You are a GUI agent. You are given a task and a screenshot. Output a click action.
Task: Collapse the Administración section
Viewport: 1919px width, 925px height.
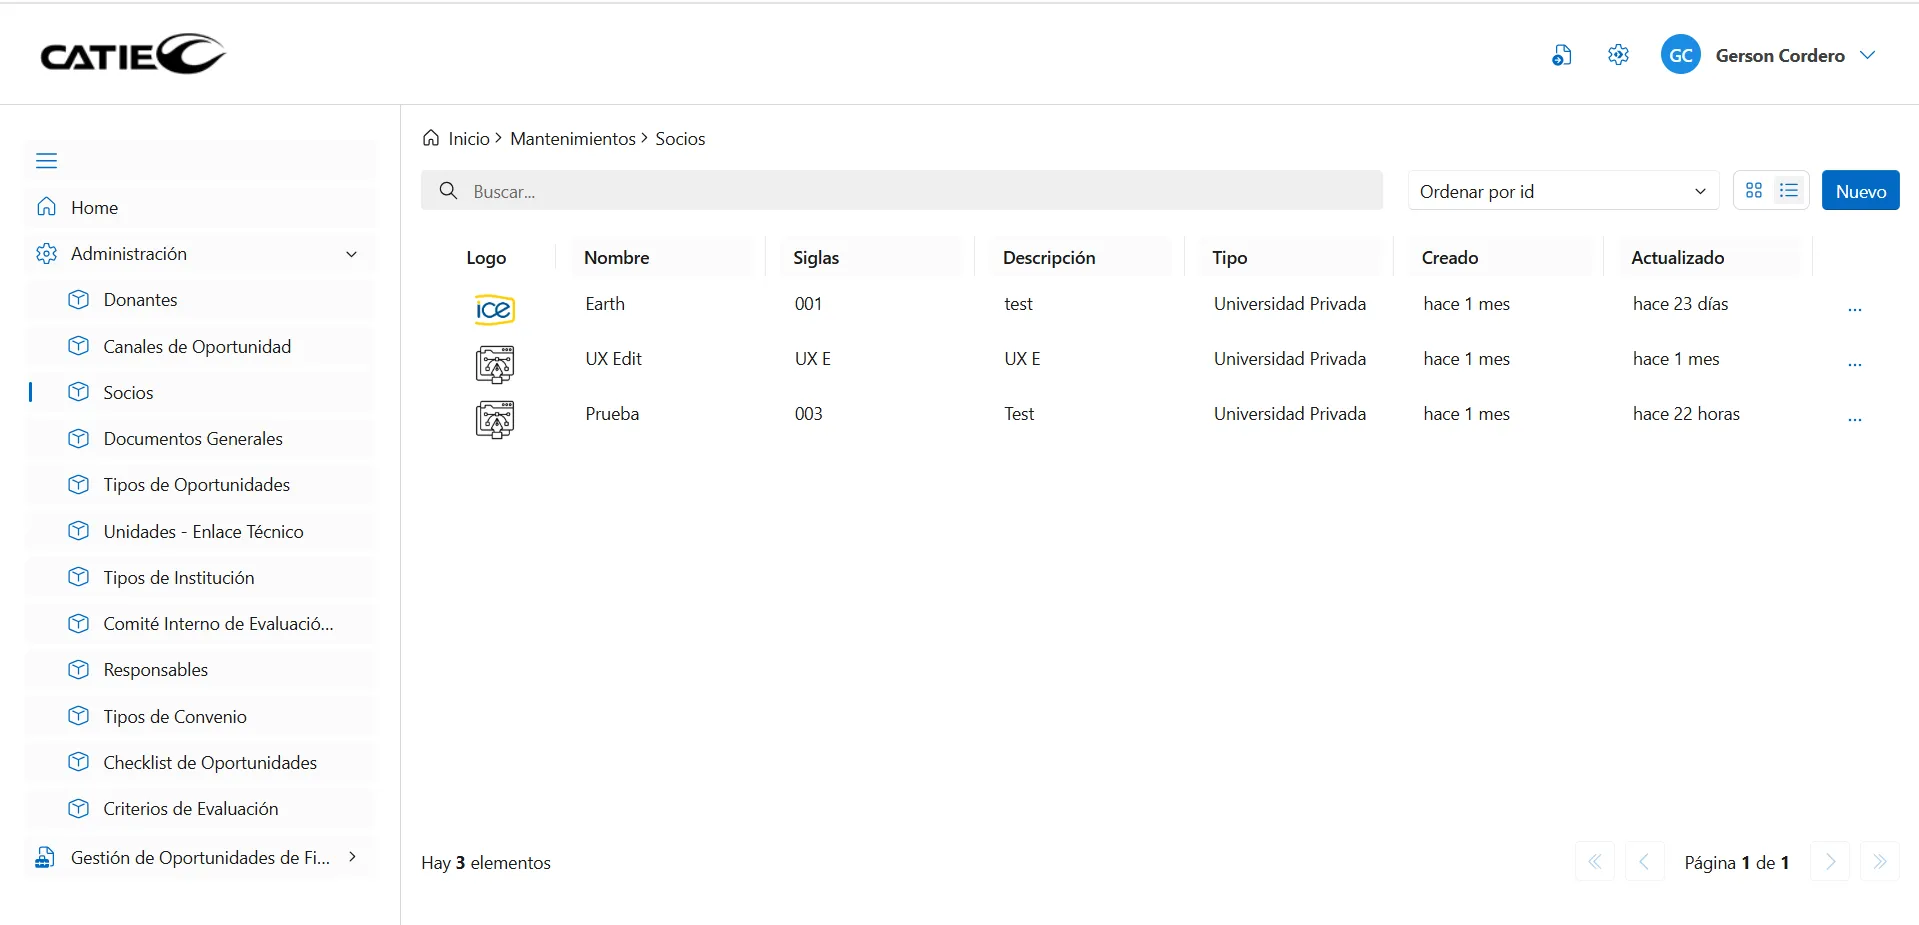pos(351,254)
